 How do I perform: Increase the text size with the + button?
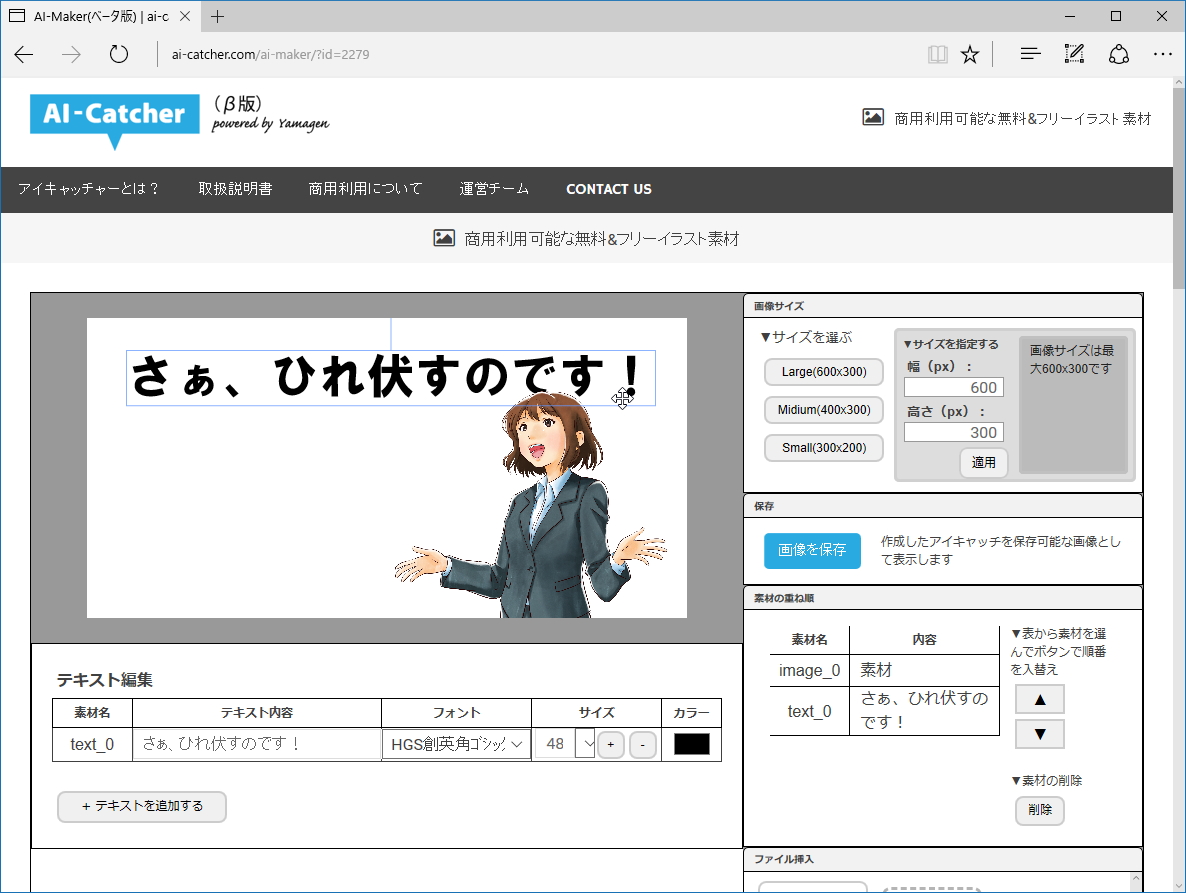[x=611, y=744]
